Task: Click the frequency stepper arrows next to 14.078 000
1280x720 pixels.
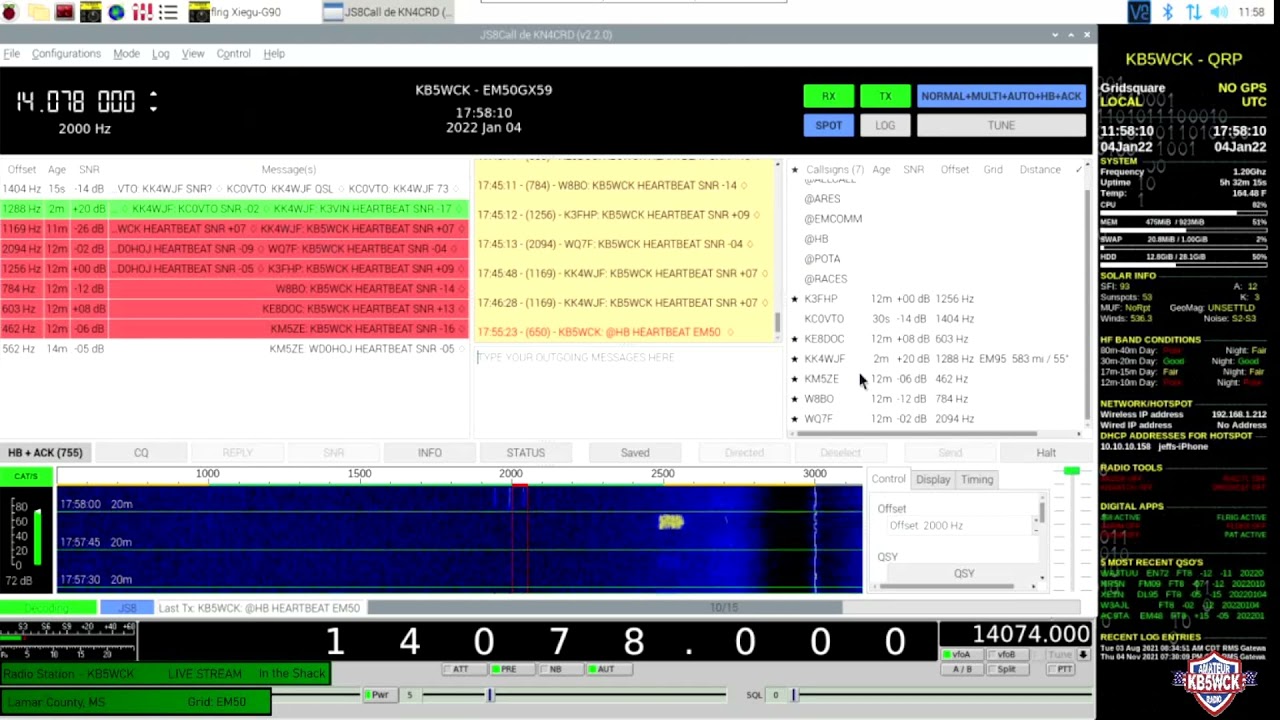Action: (153, 101)
